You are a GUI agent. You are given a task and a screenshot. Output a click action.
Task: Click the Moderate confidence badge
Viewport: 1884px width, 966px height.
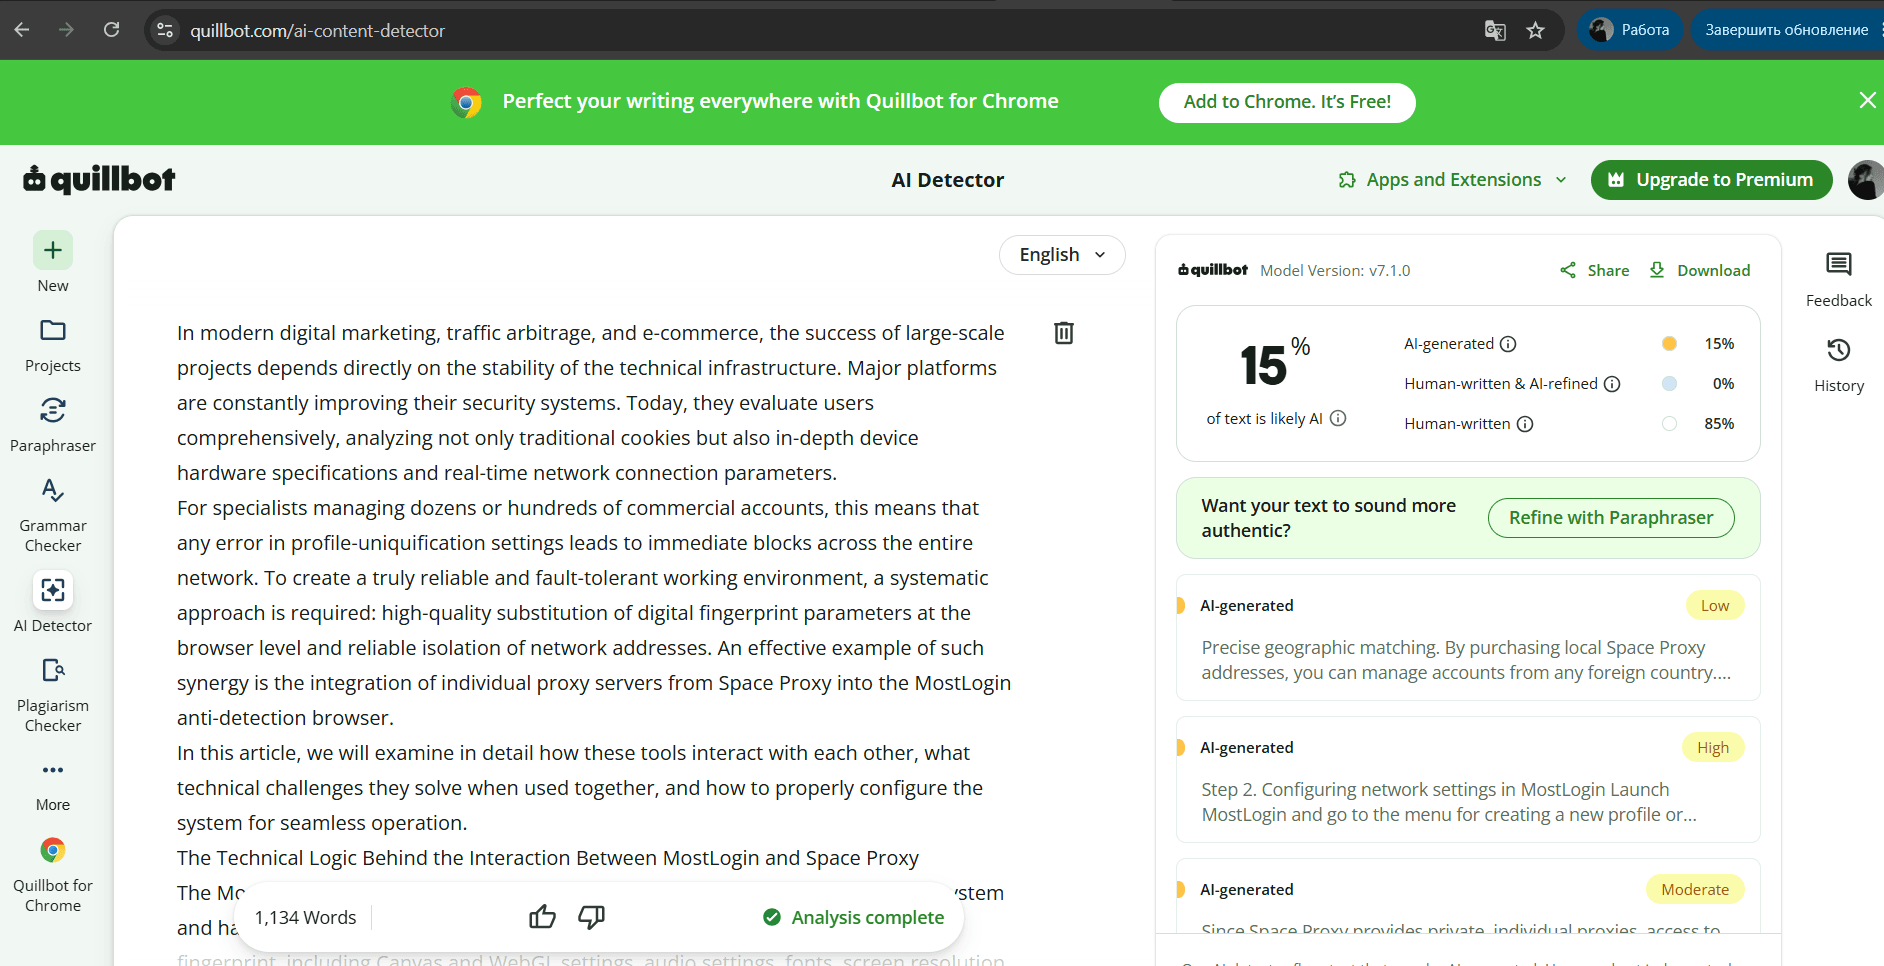(1695, 889)
